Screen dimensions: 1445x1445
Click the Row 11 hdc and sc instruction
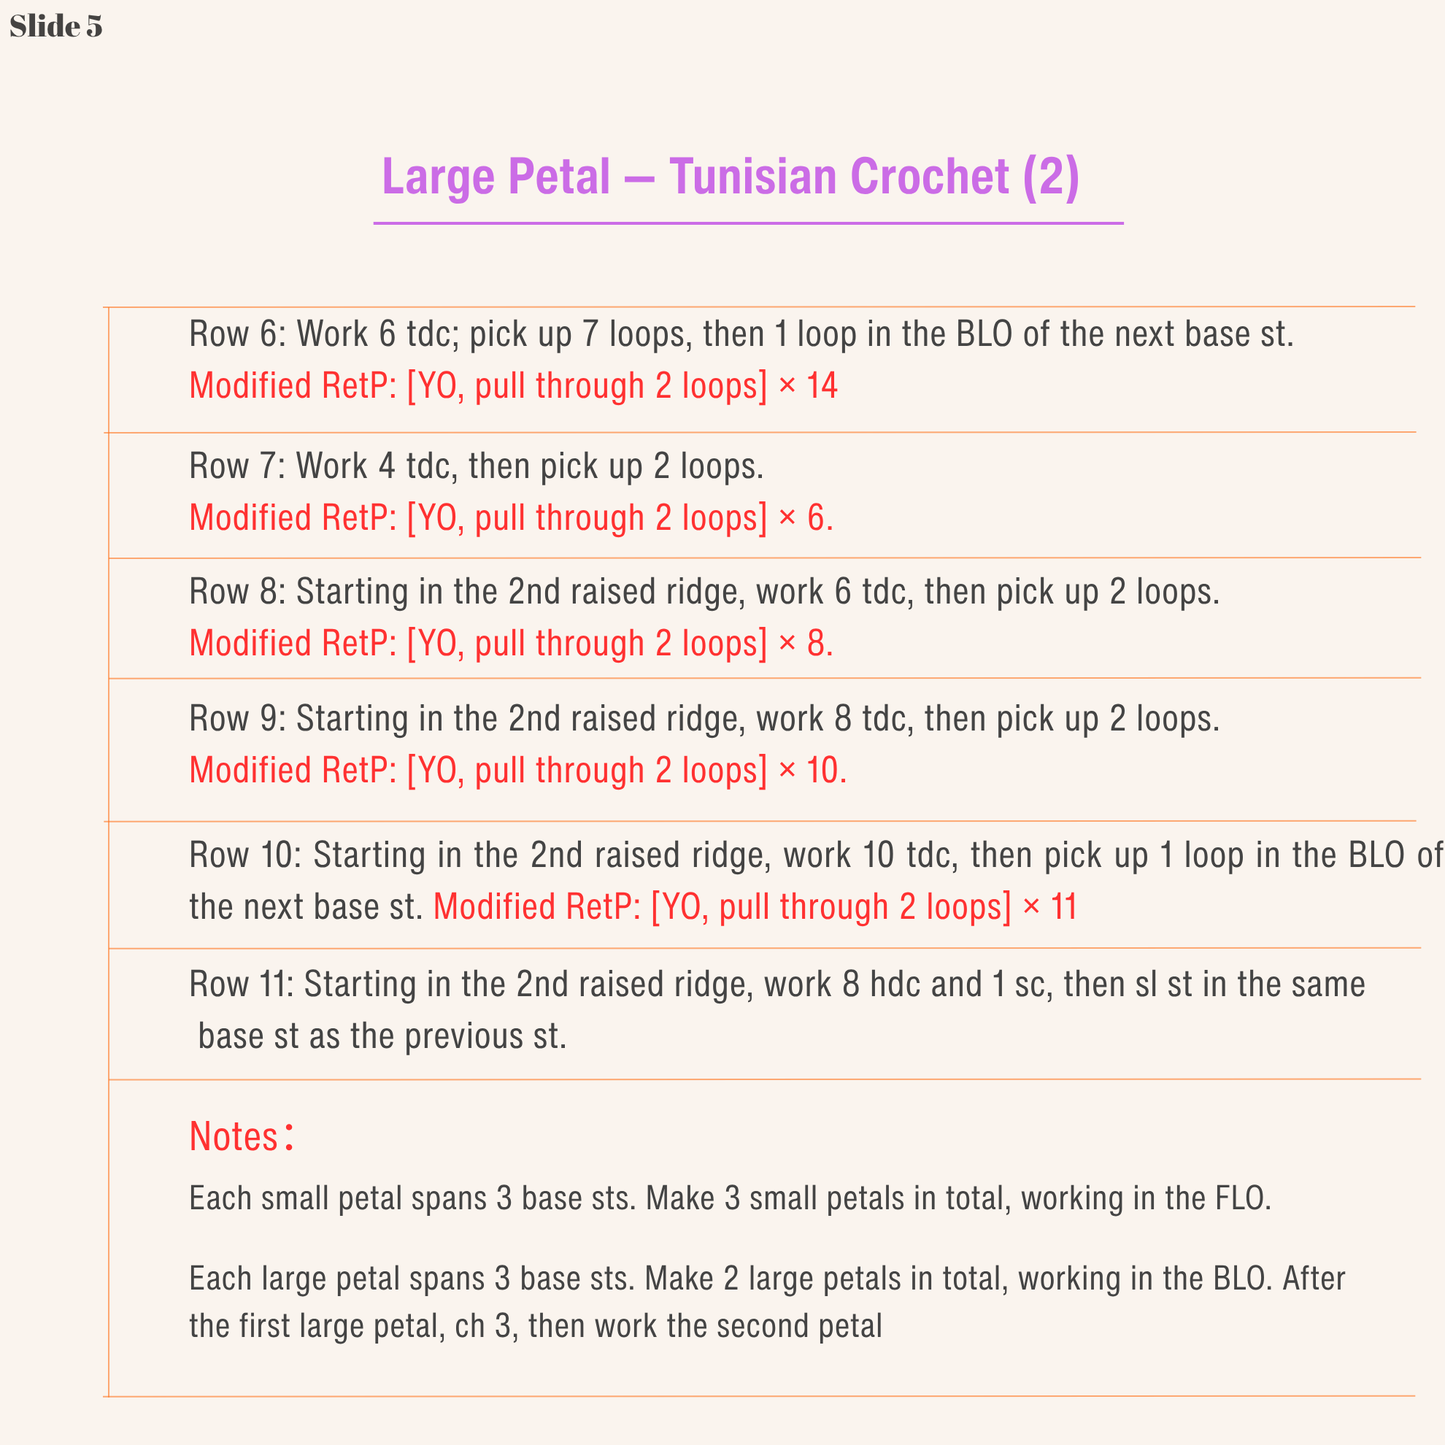point(777,985)
